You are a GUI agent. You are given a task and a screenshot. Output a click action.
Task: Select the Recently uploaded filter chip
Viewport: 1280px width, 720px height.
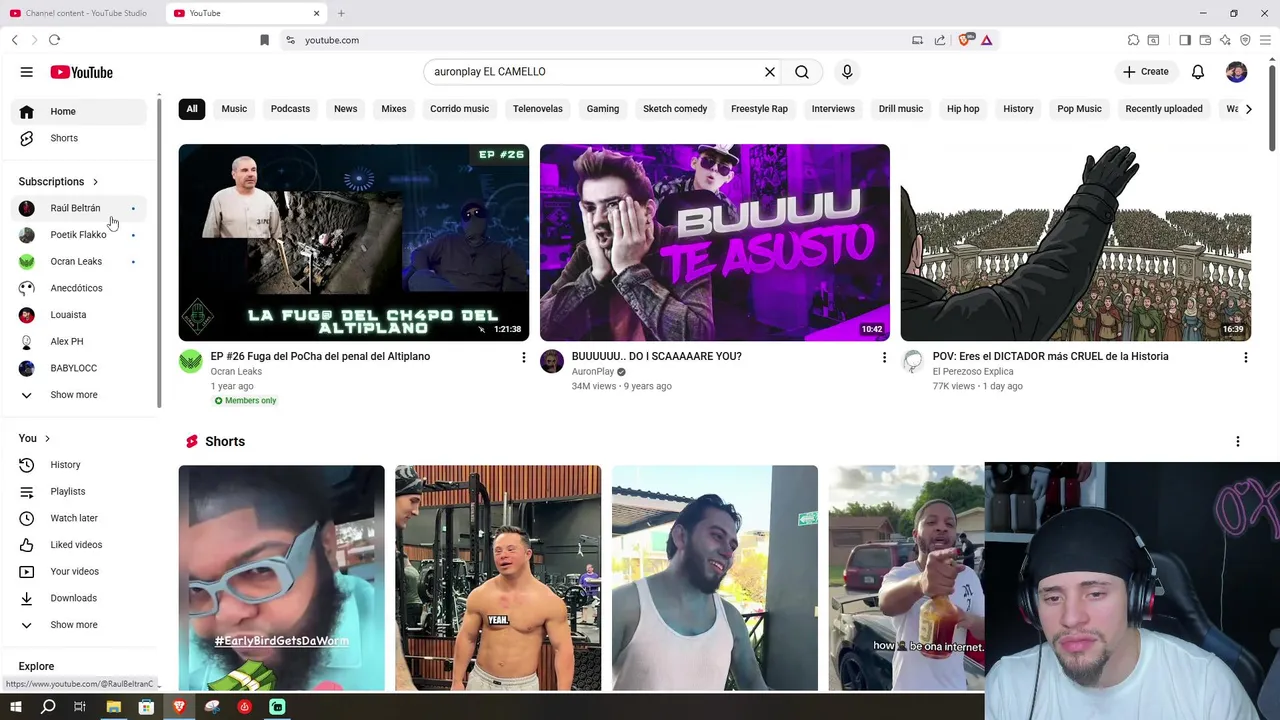click(1164, 109)
